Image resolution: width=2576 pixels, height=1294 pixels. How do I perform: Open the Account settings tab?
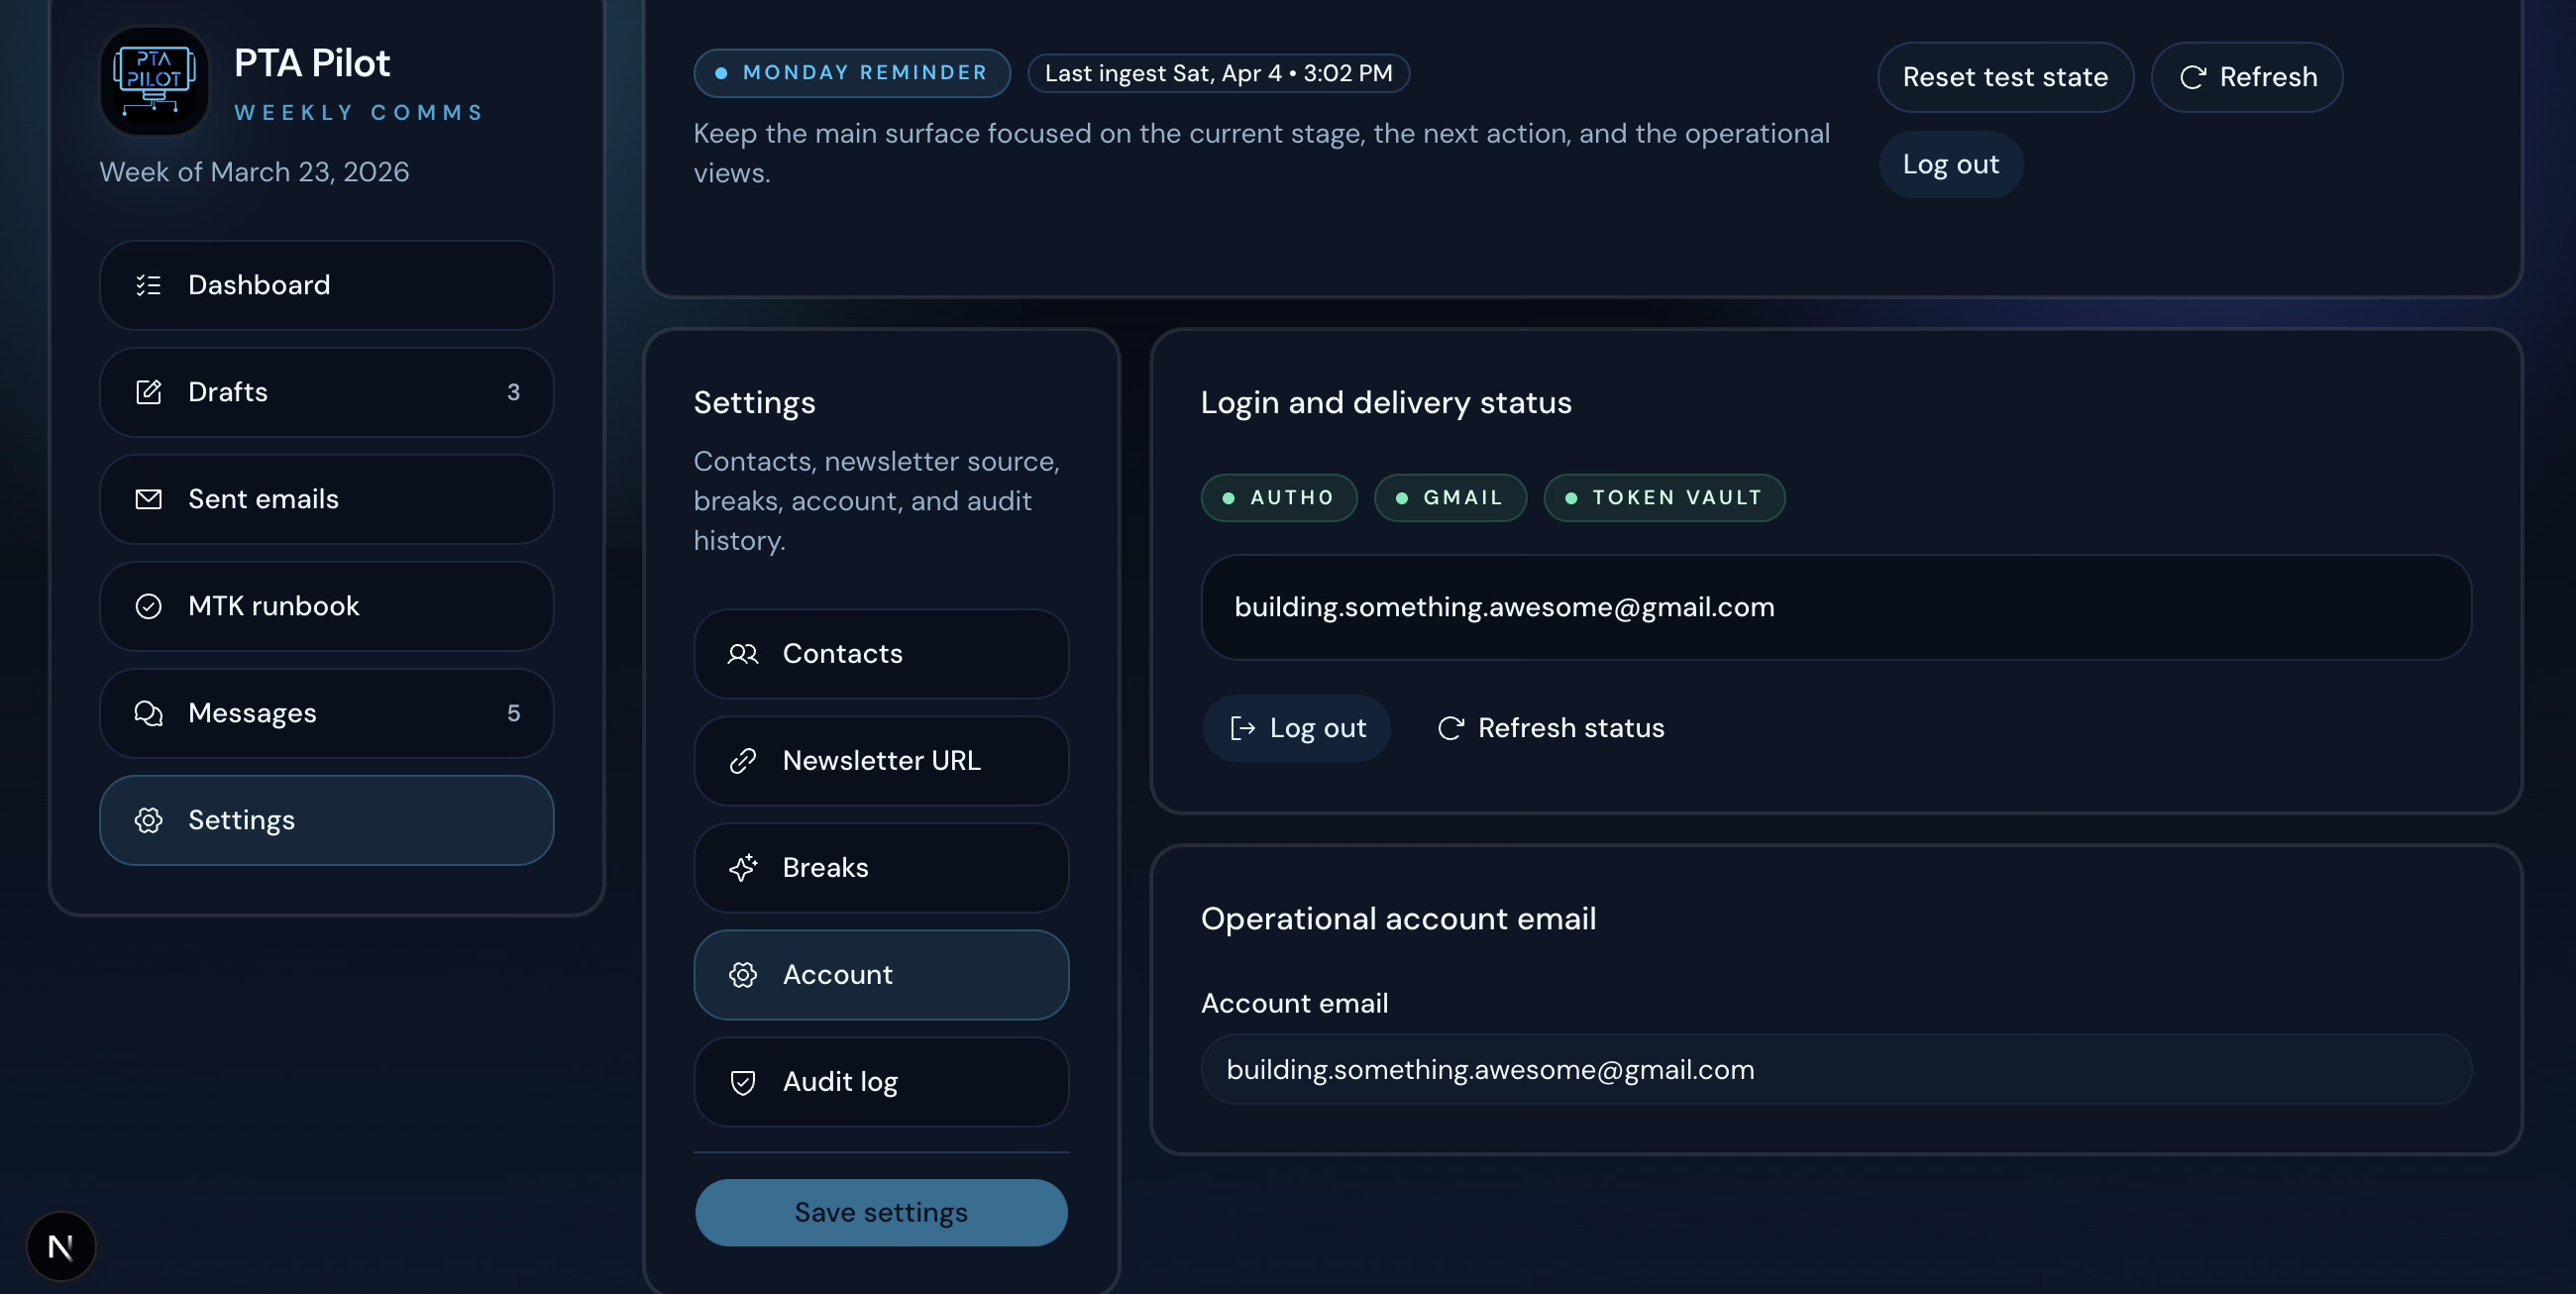[880, 975]
